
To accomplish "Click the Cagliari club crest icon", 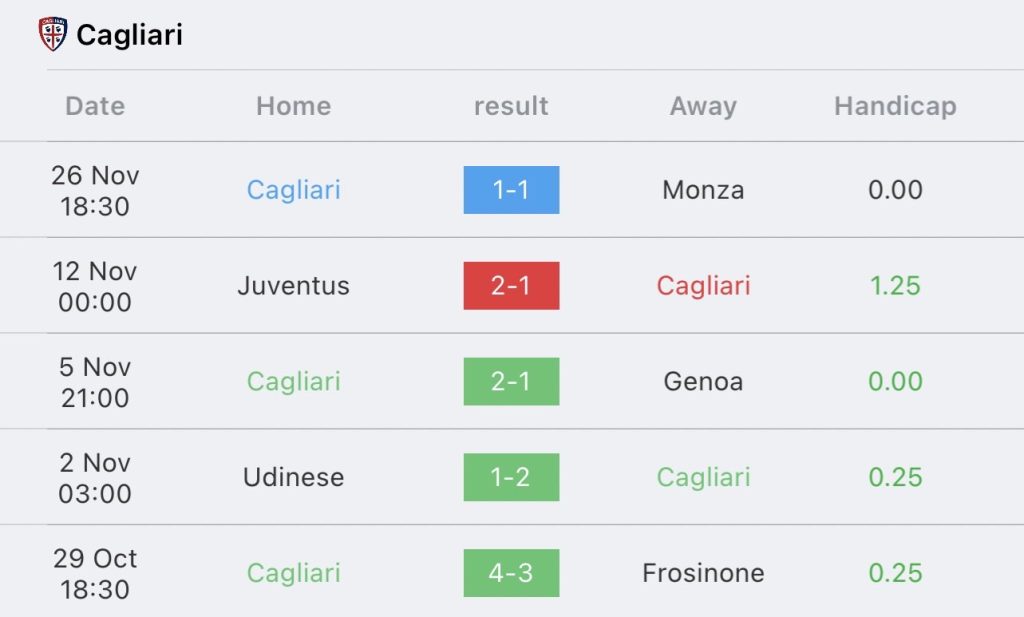I will pos(53,34).
